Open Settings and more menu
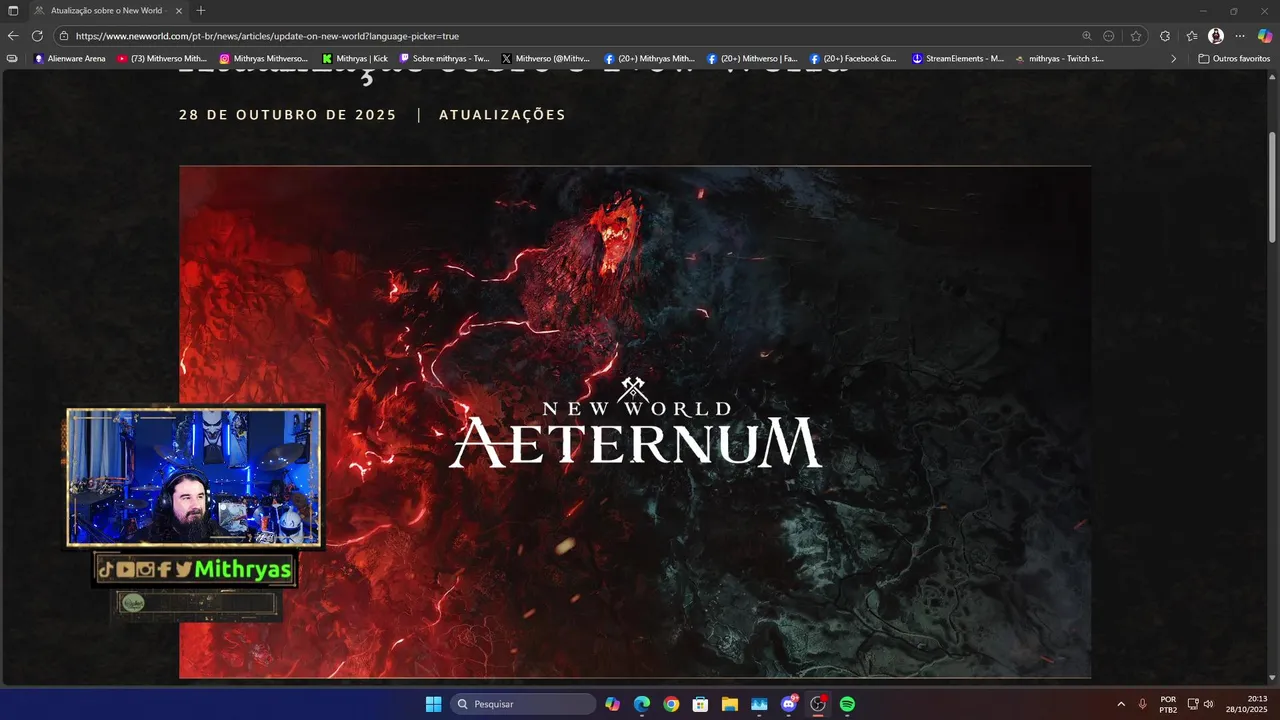The image size is (1280, 720). [1240, 36]
